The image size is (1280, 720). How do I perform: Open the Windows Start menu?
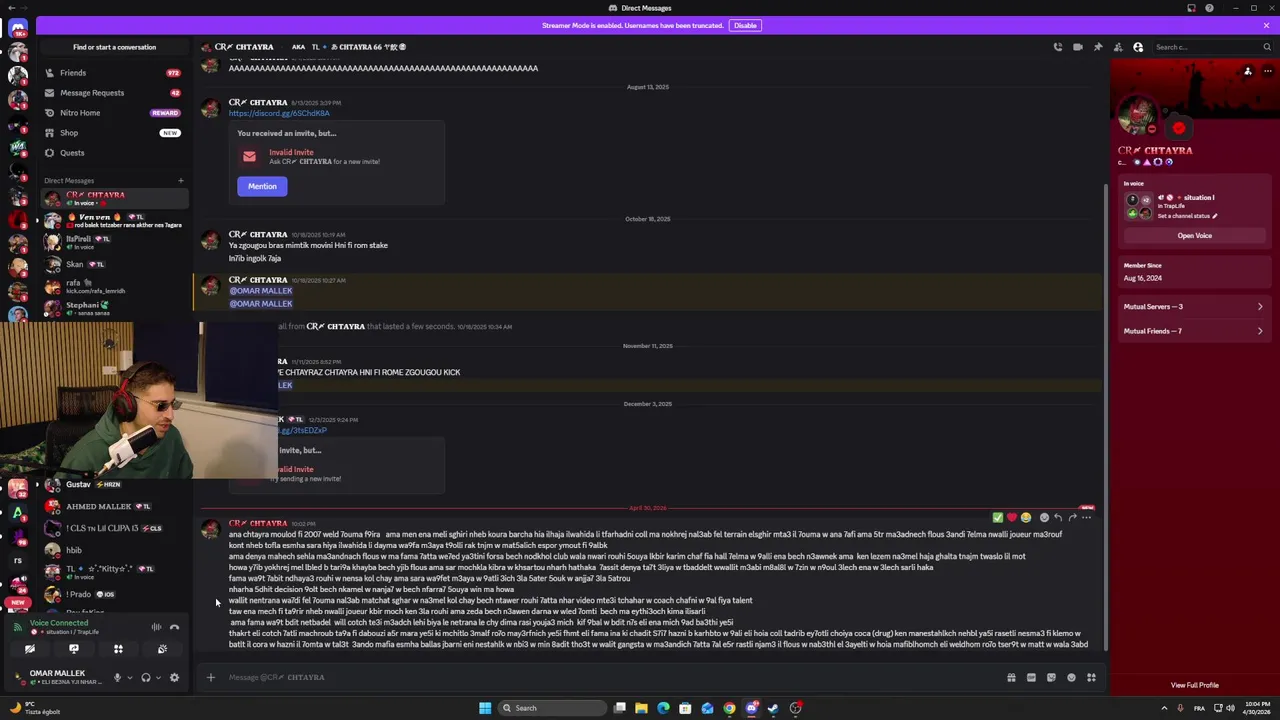tap(485, 708)
